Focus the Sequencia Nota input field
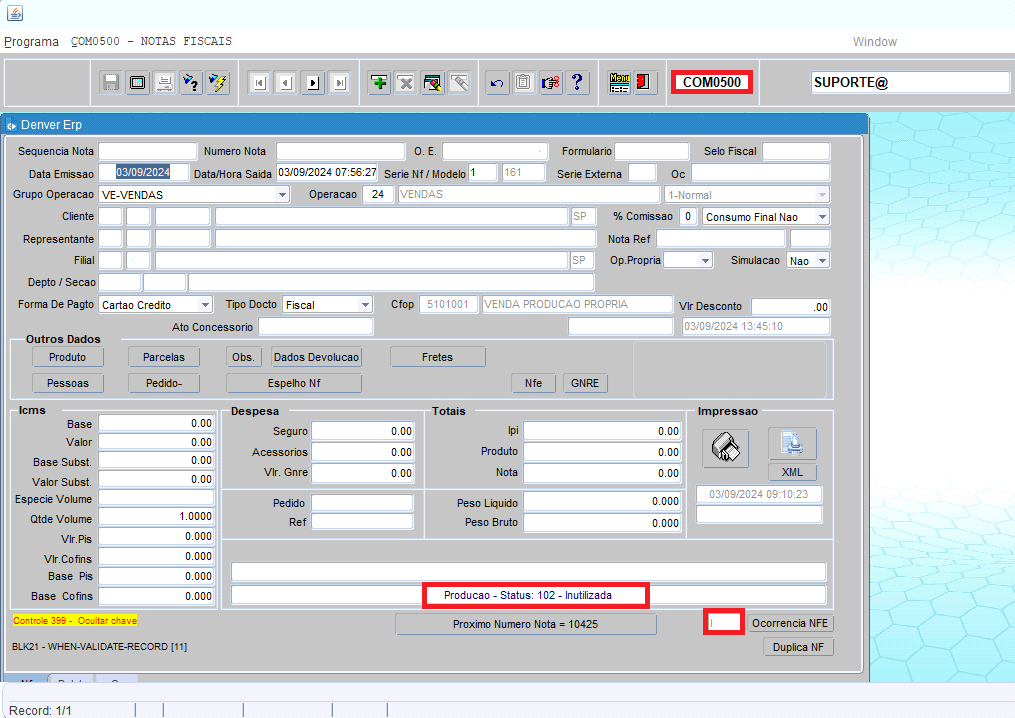 click(x=148, y=151)
